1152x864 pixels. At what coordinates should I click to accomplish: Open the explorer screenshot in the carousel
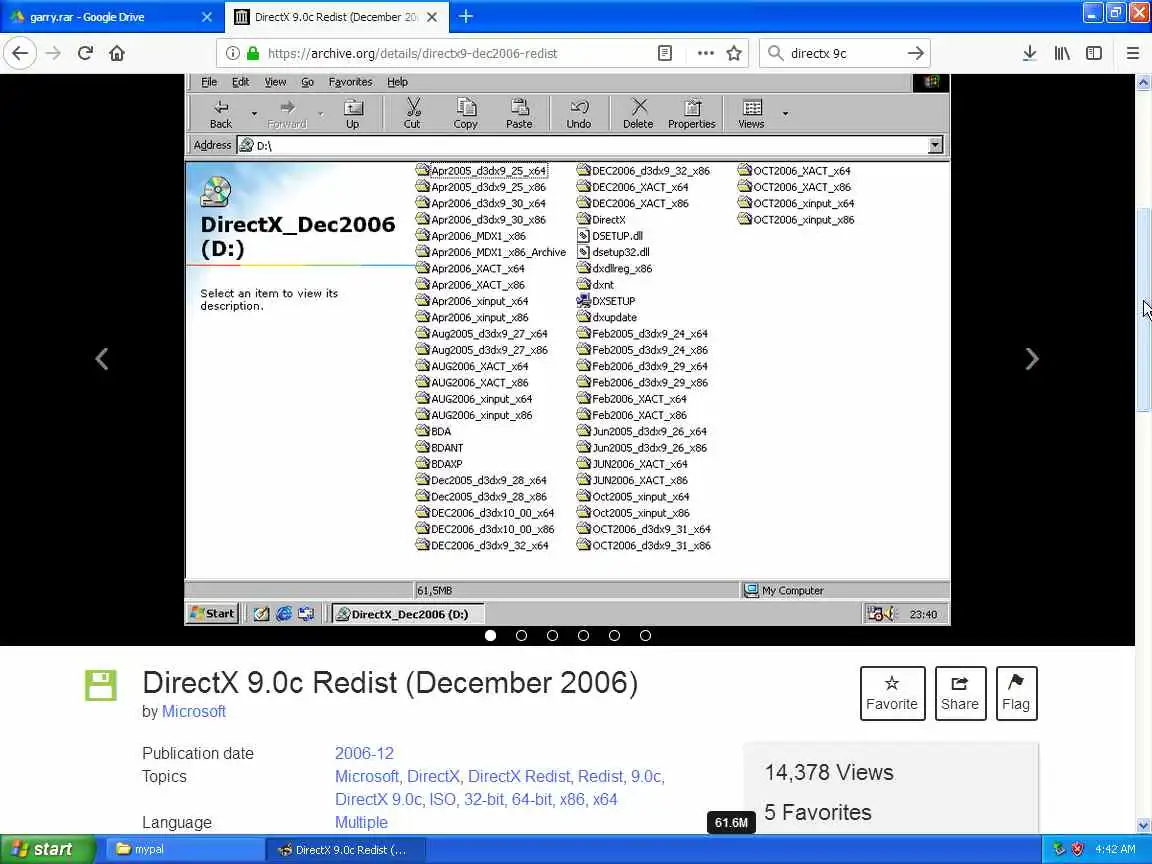[567, 350]
